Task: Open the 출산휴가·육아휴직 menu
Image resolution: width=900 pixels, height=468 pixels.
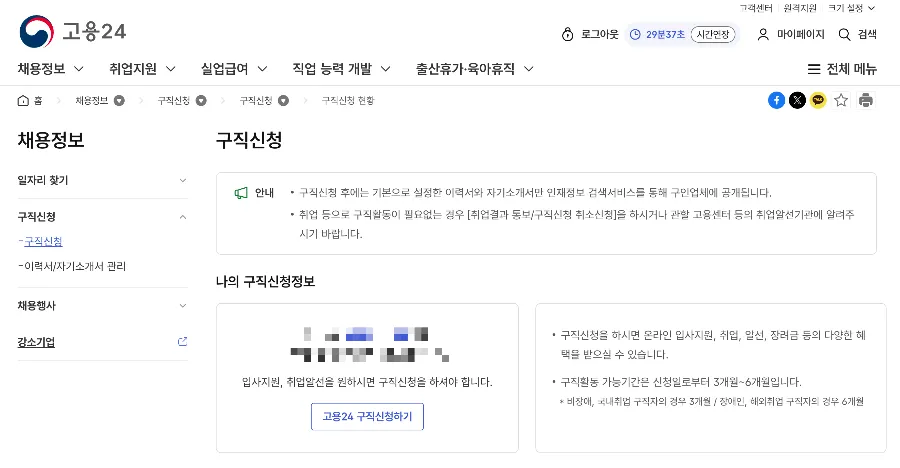Action: pyautogui.click(x=474, y=69)
